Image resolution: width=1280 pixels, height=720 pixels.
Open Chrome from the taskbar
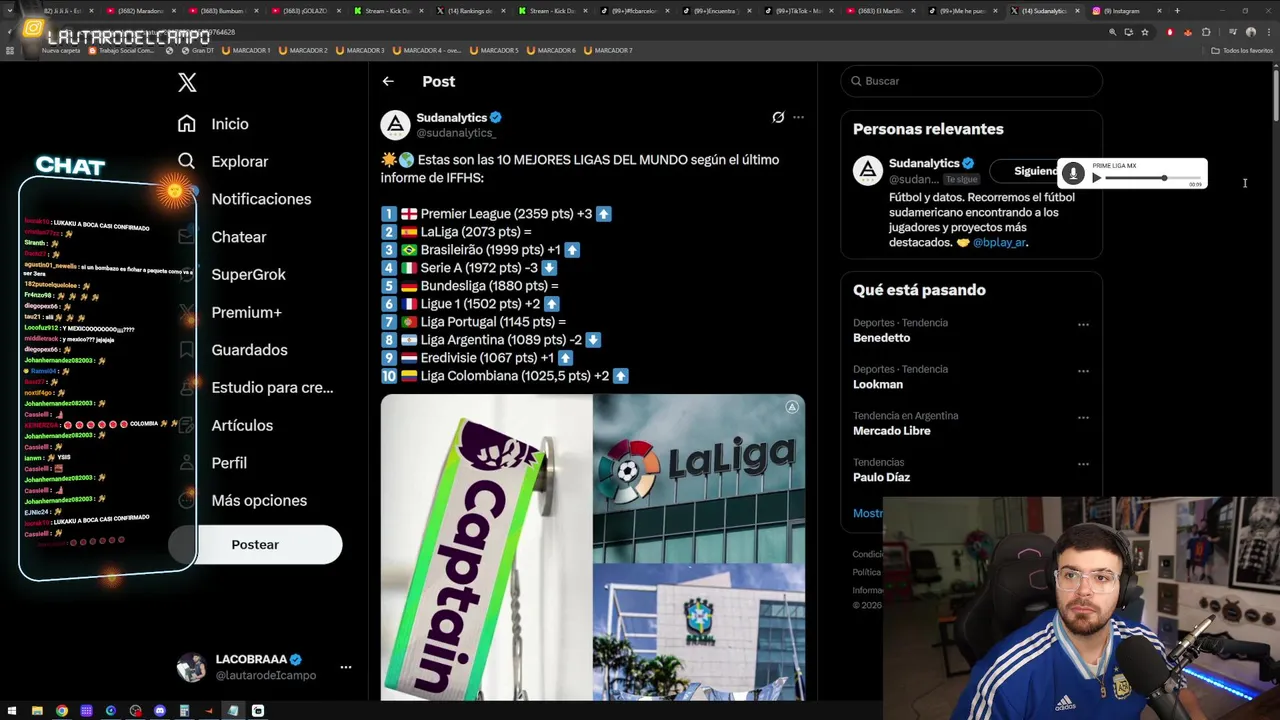tap(62, 711)
